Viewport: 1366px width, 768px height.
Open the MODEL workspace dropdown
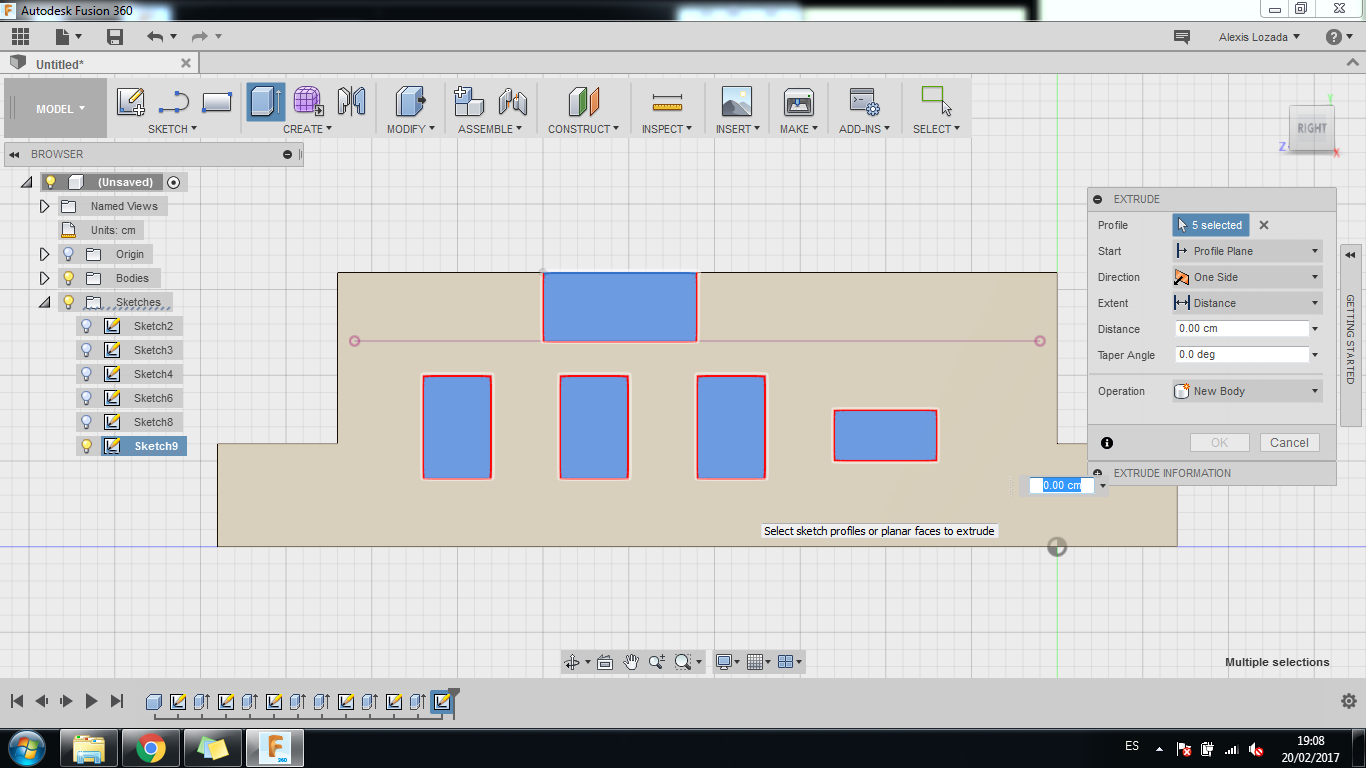pyautogui.click(x=56, y=109)
